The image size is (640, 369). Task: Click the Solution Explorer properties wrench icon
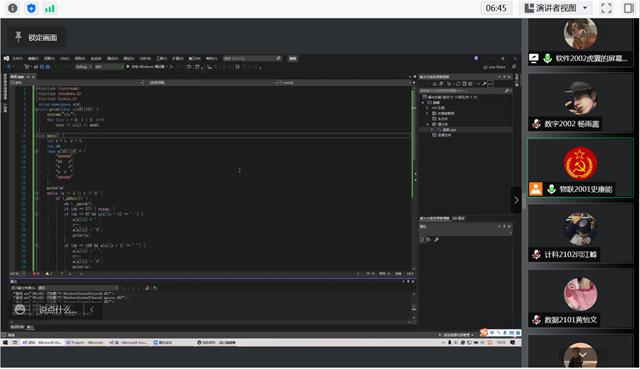click(484, 84)
